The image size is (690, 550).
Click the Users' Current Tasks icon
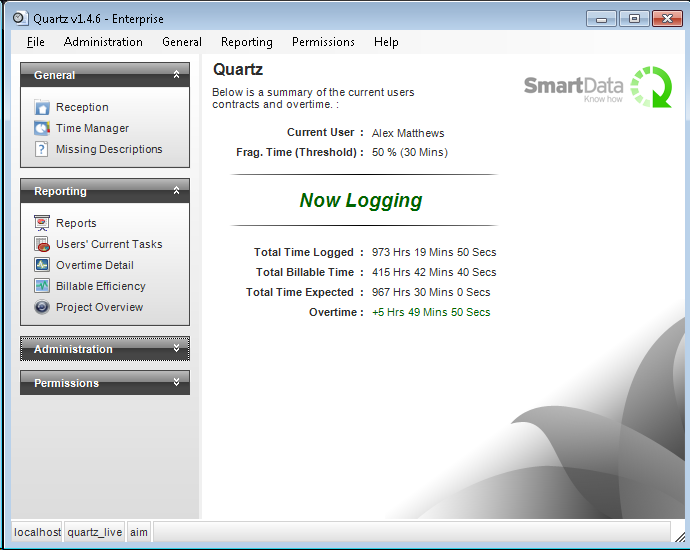click(x=42, y=244)
